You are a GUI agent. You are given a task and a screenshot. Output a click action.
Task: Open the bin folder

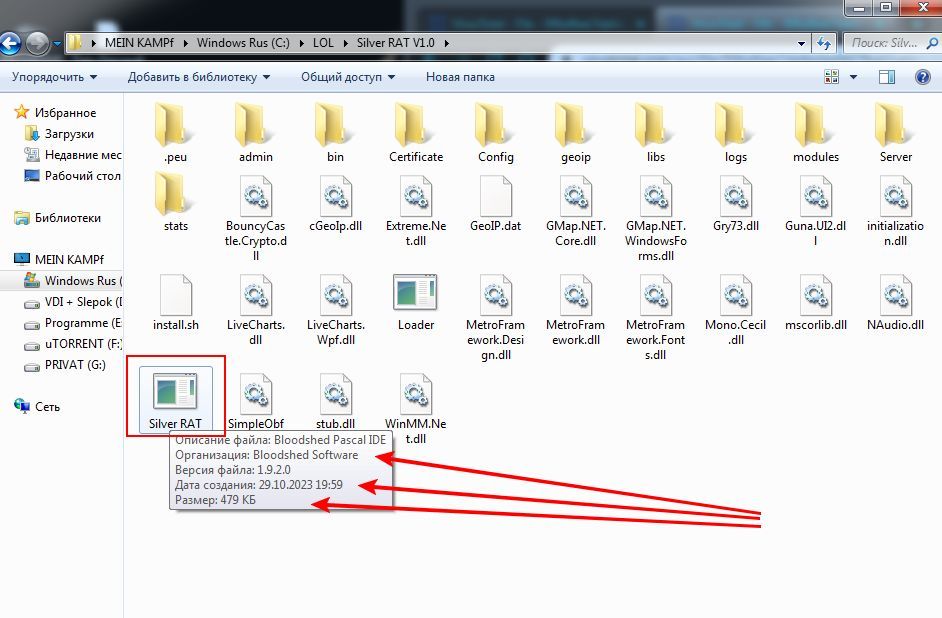(x=335, y=133)
